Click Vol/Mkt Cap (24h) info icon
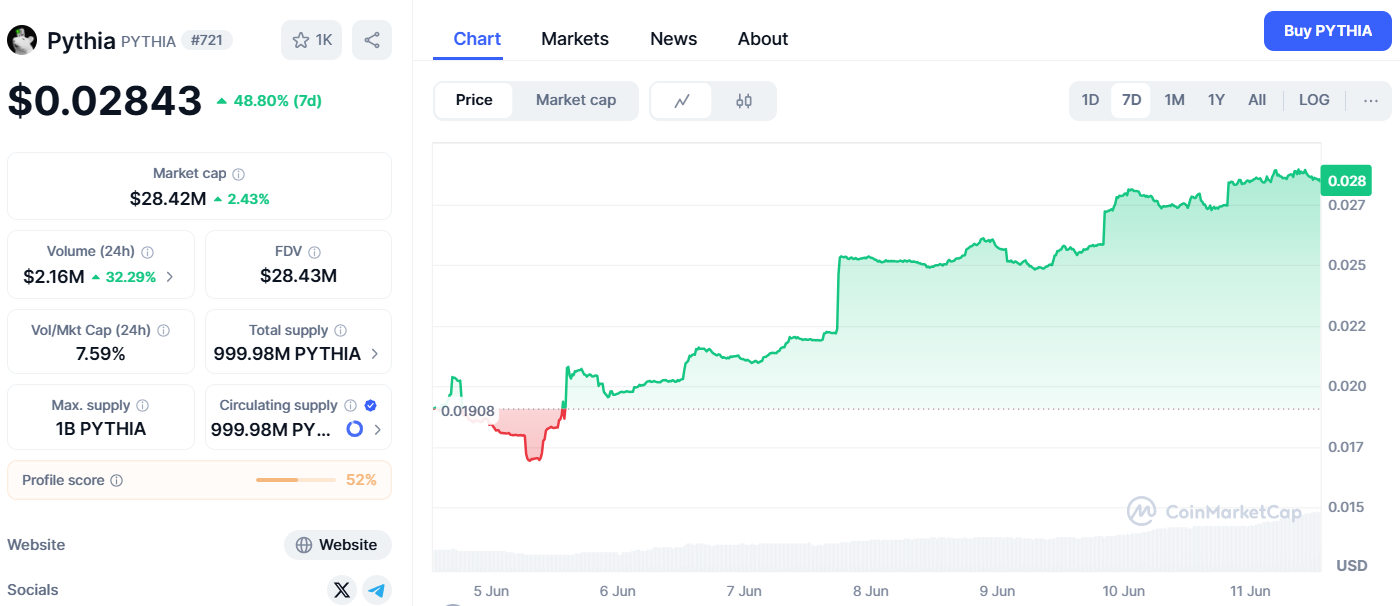 click(x=163, y=330)
